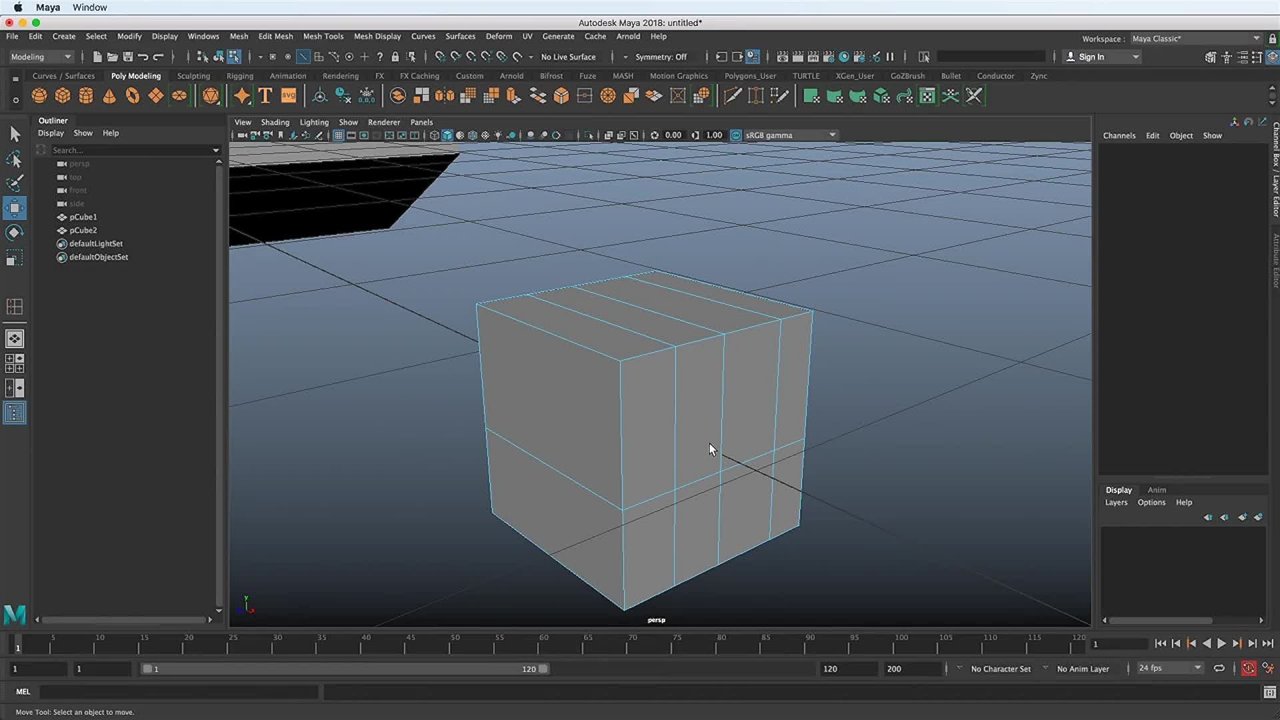Select pCube2 in the Outliner

pos(83,230)
